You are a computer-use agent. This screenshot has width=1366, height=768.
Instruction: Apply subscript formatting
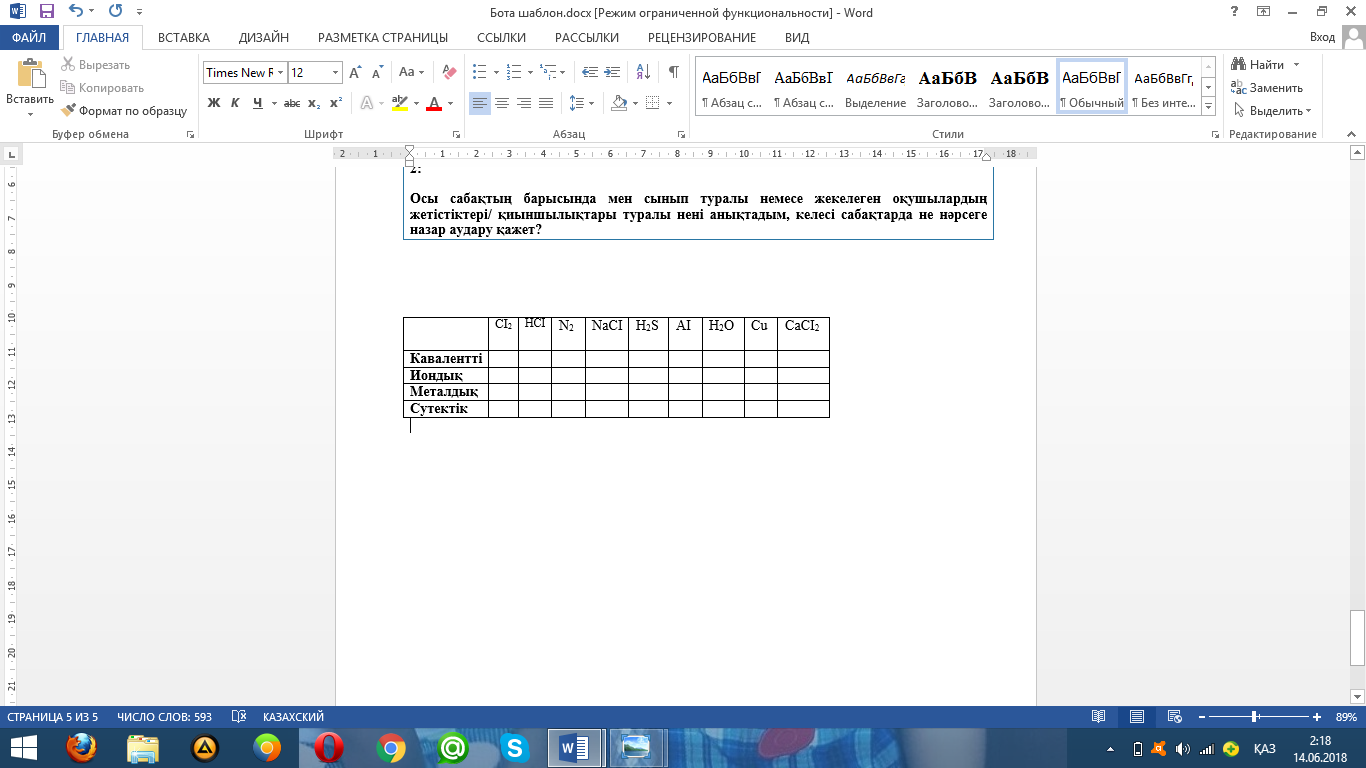[x=314, y=103]
